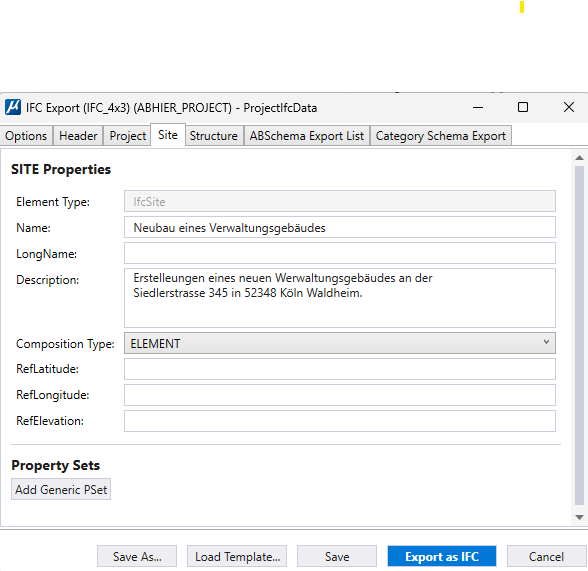Go to the Structure tab

[214, 136]
